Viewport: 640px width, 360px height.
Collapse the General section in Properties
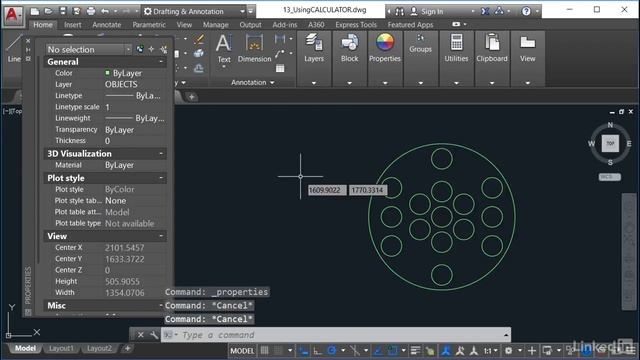coord(161,62)
